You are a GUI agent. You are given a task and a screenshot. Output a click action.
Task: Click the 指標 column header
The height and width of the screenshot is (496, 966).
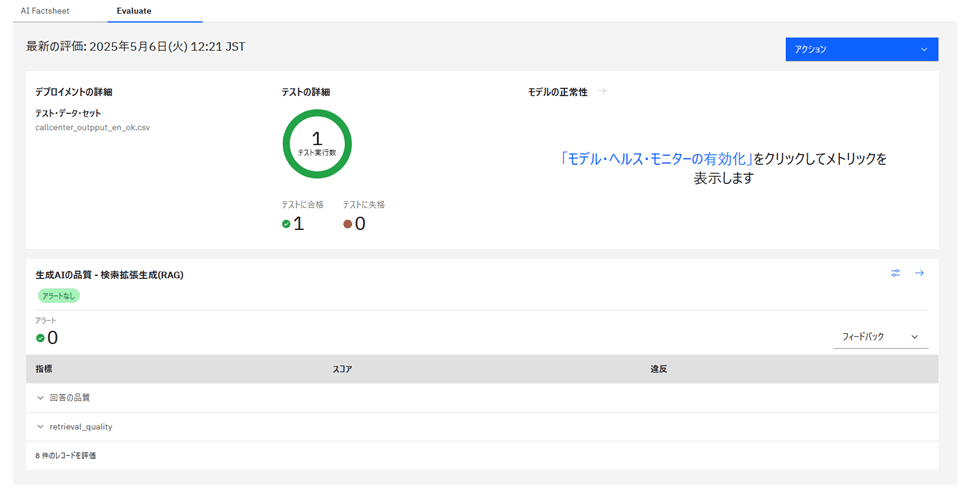(x=44, y=369)
